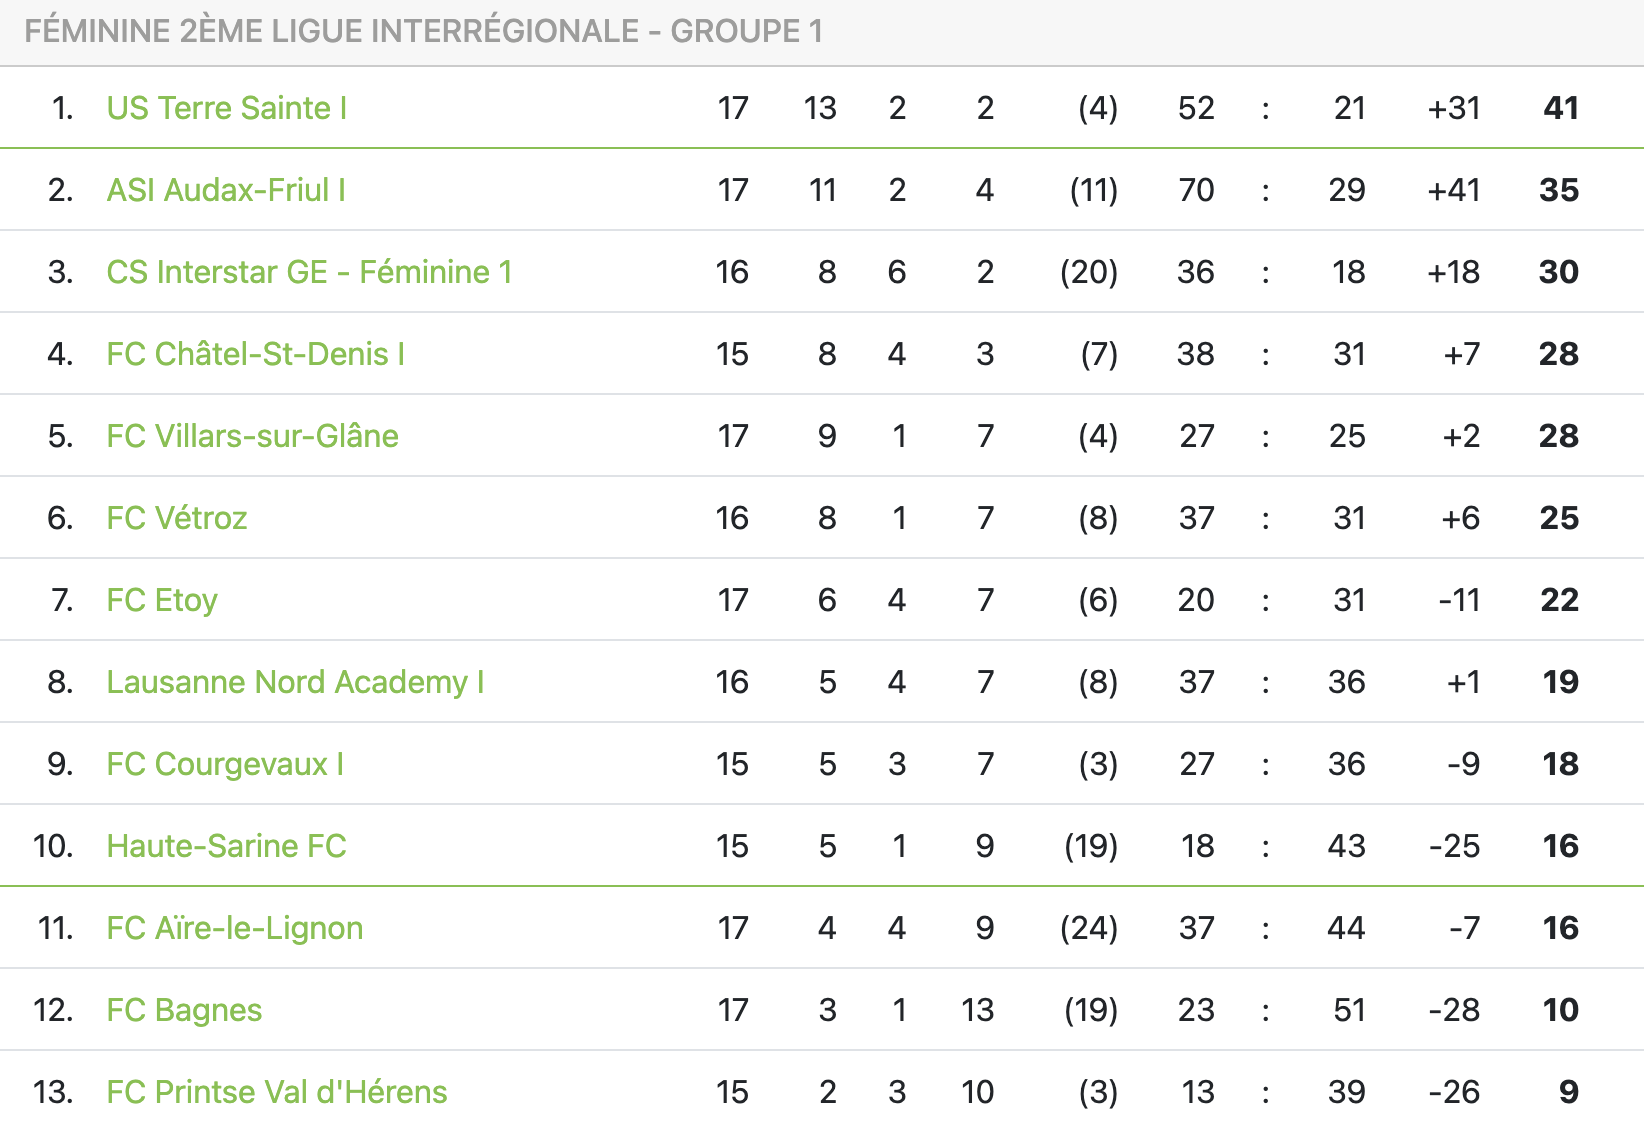This screenshot has height=1128, width=1644.
Task: Select Lausanne Nord Academy I link
Action: click(x=295, y=682)
